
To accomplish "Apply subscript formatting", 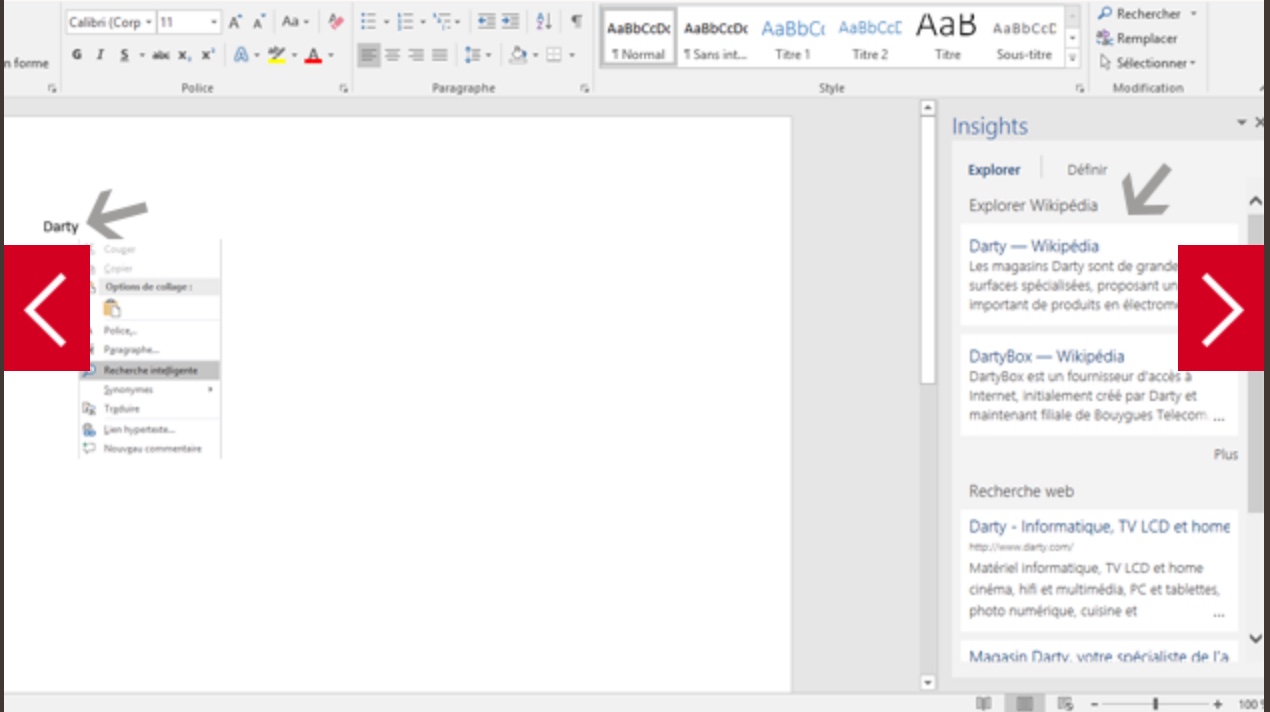I will pyautogui.click(x=184, y=55).
